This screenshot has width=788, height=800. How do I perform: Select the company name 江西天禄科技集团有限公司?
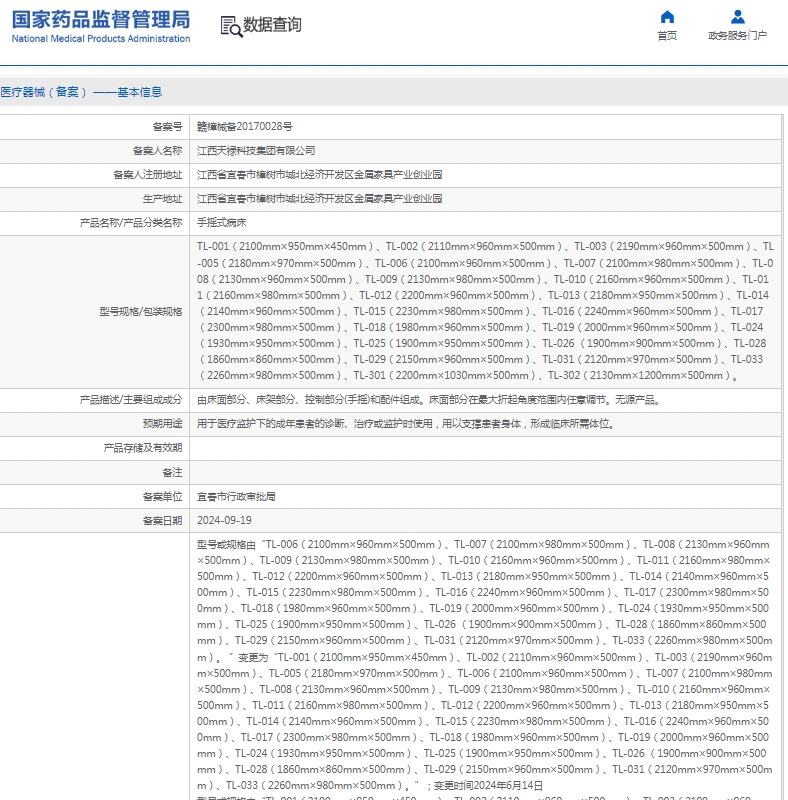[256, 151]
